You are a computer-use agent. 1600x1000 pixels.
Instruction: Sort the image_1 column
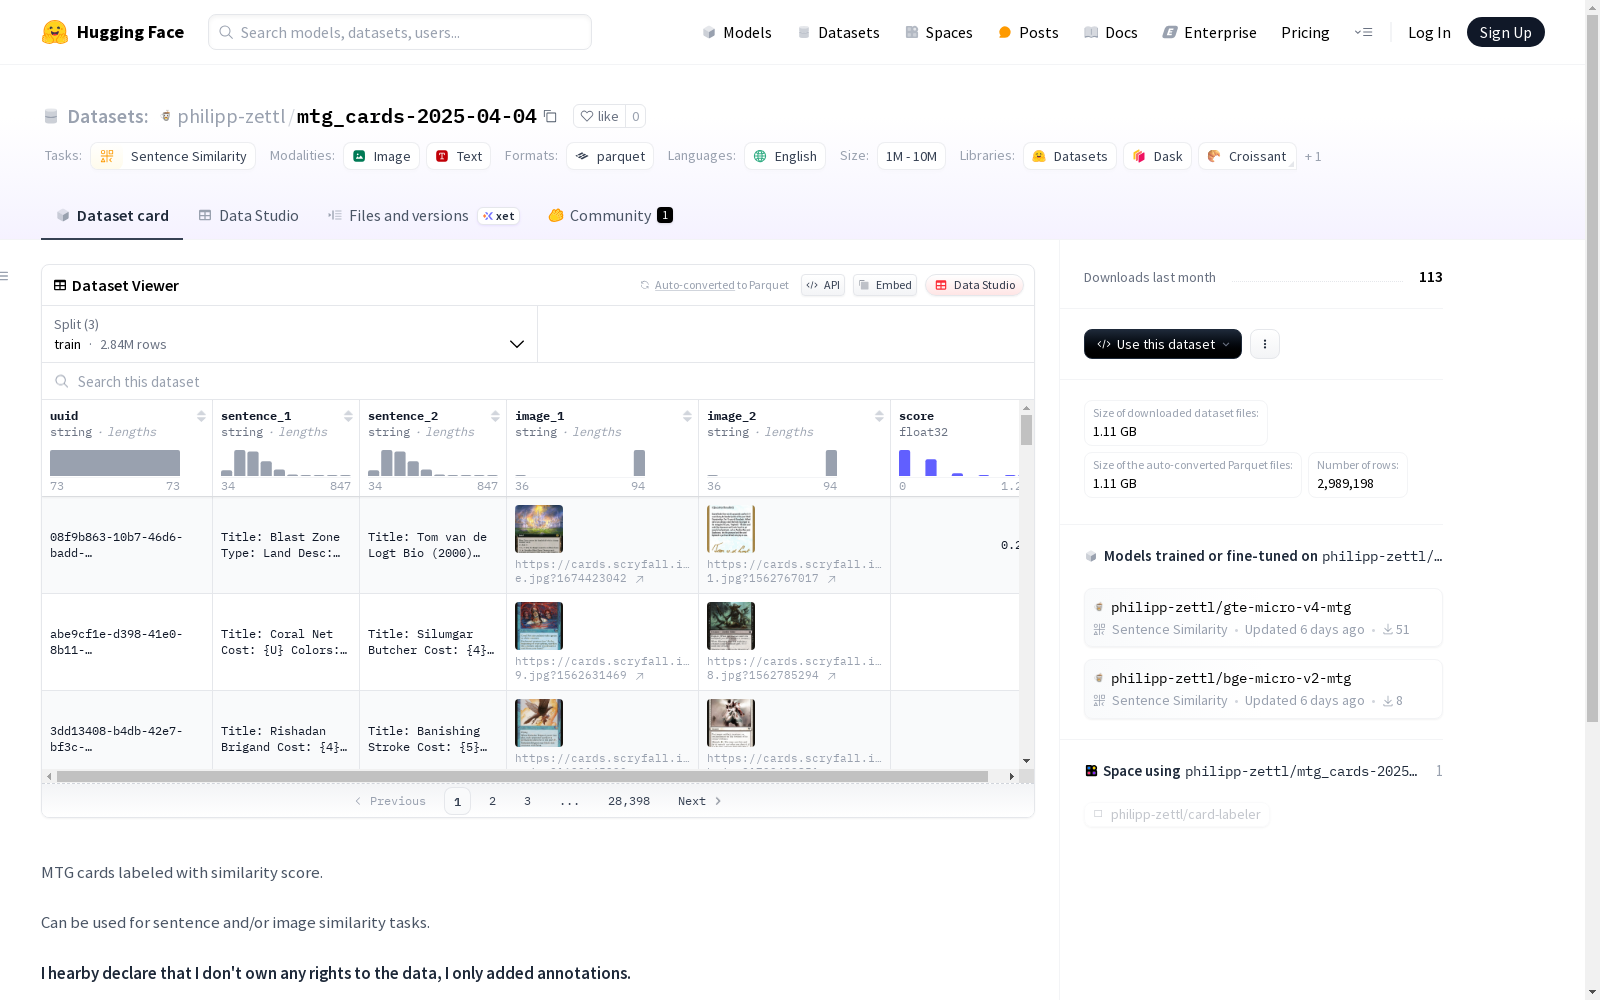click(x=687, y=416)
